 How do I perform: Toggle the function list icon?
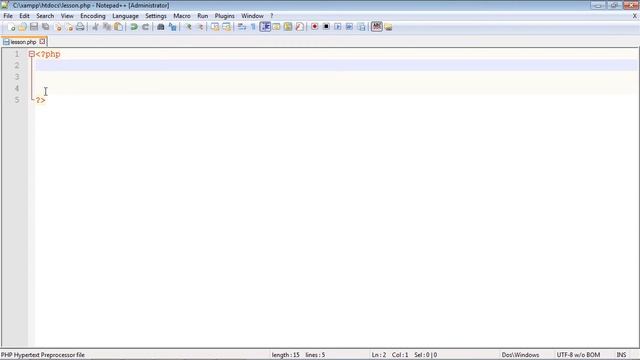300,27
